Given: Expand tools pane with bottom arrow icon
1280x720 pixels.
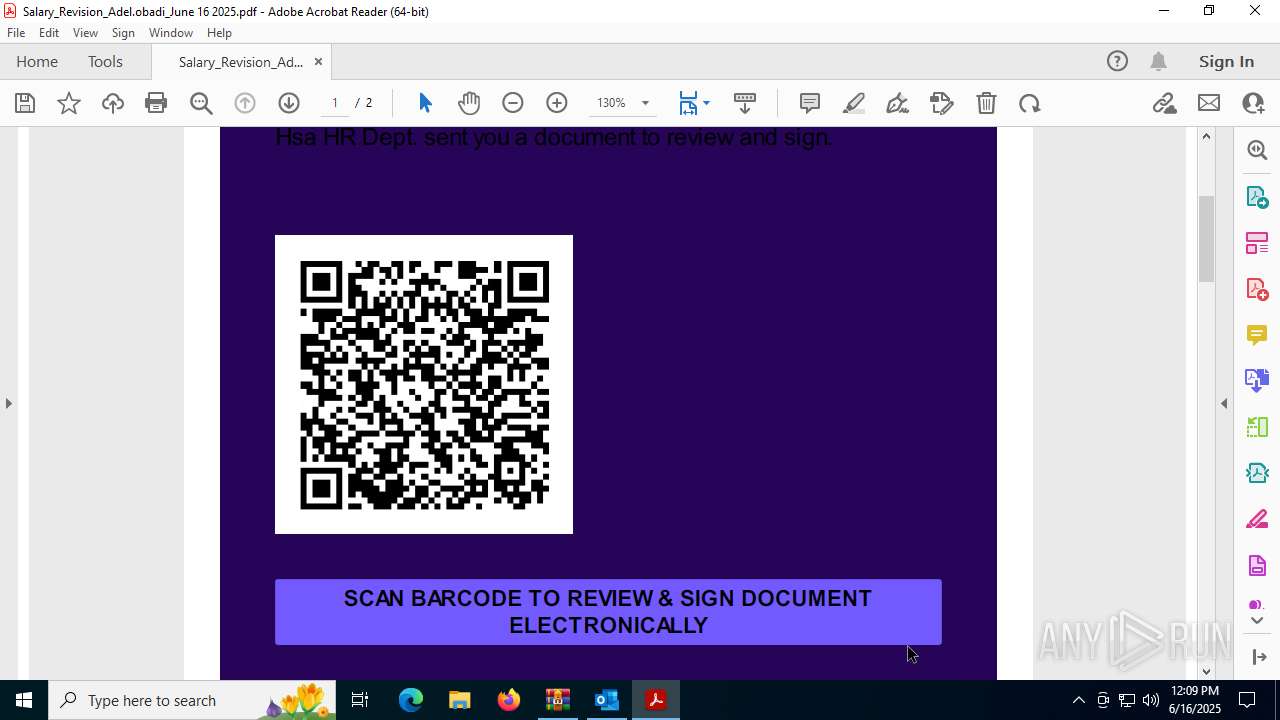Looking at the screenshot, I should tap(1258, 657).
